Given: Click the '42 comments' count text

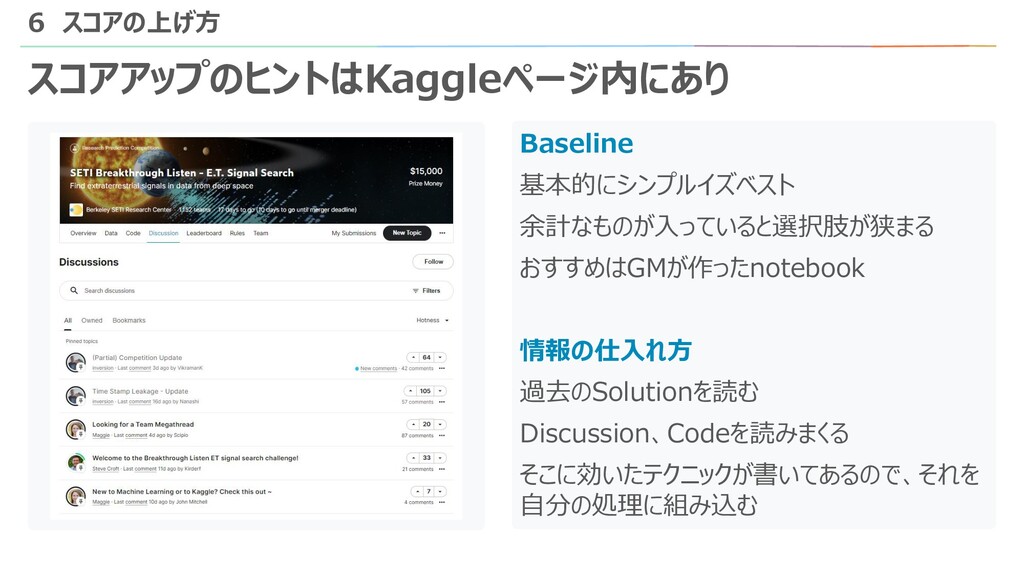Looking at the screenshot, I should [417, 369].
